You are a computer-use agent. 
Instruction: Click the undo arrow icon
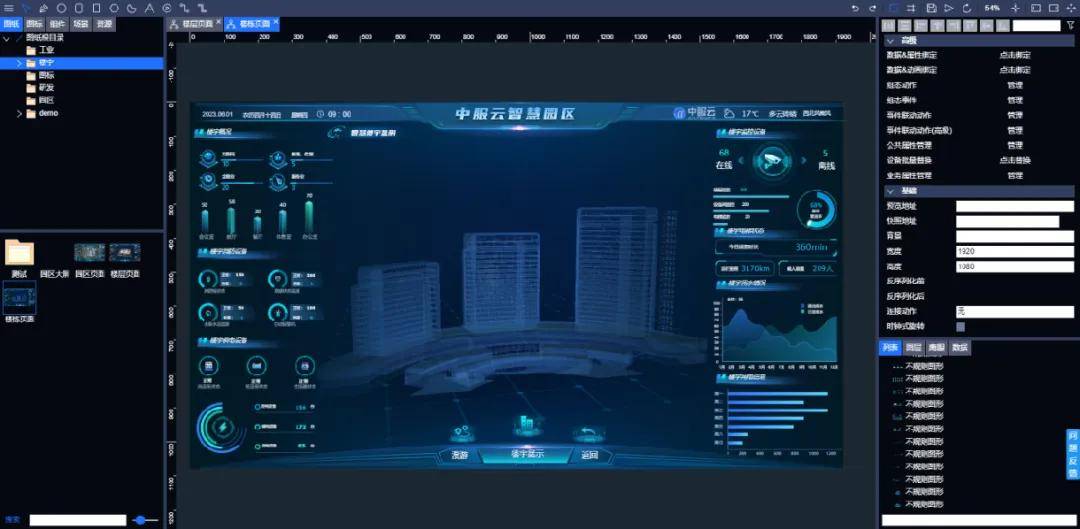click(855, 8)
